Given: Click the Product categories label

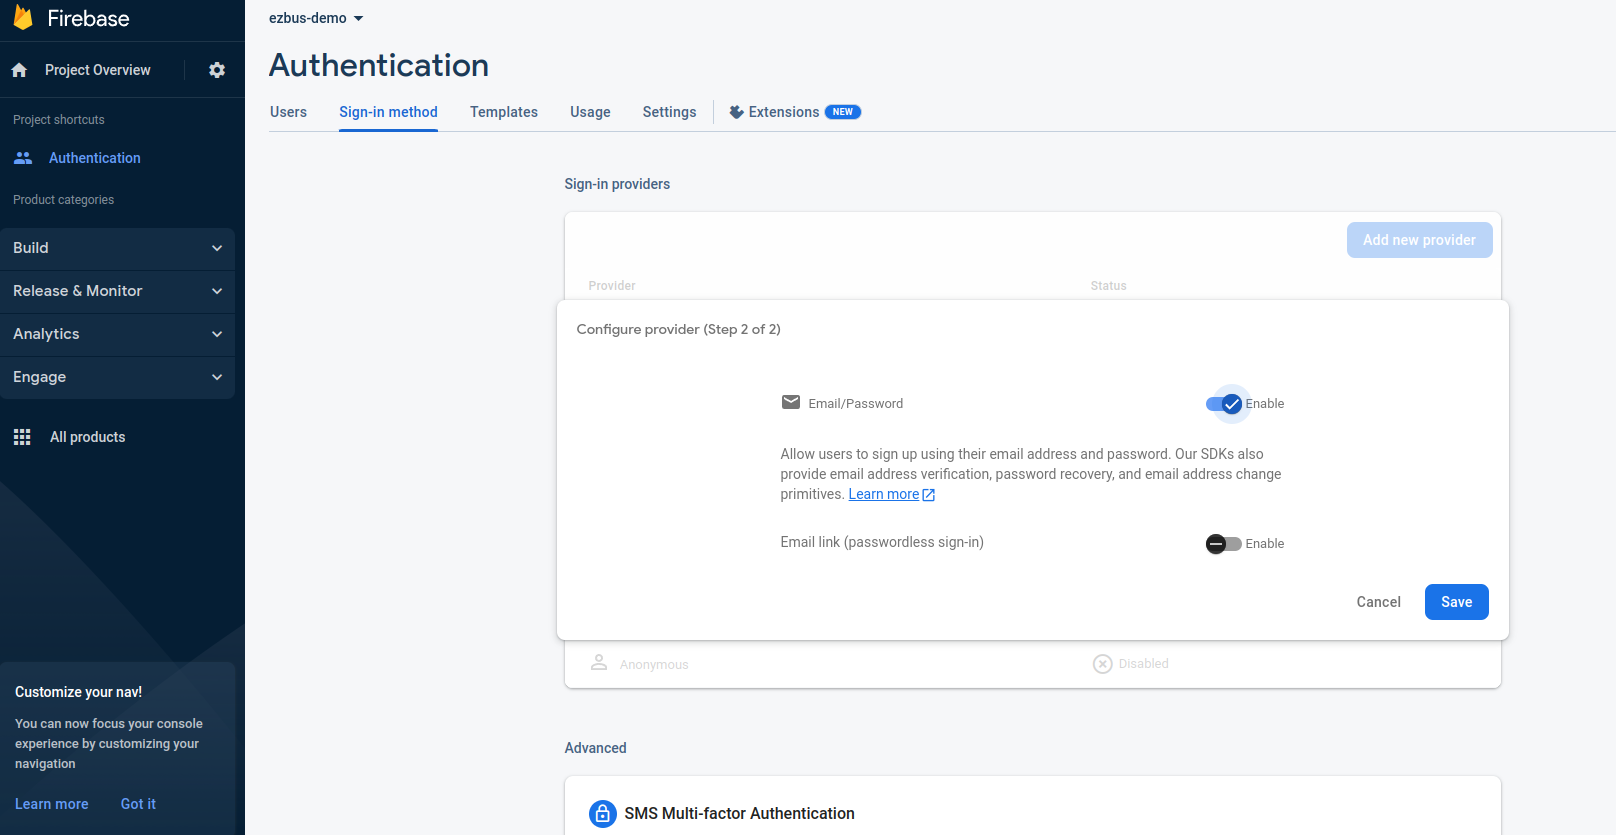Looking at the screenshot, I should point(63,200).
